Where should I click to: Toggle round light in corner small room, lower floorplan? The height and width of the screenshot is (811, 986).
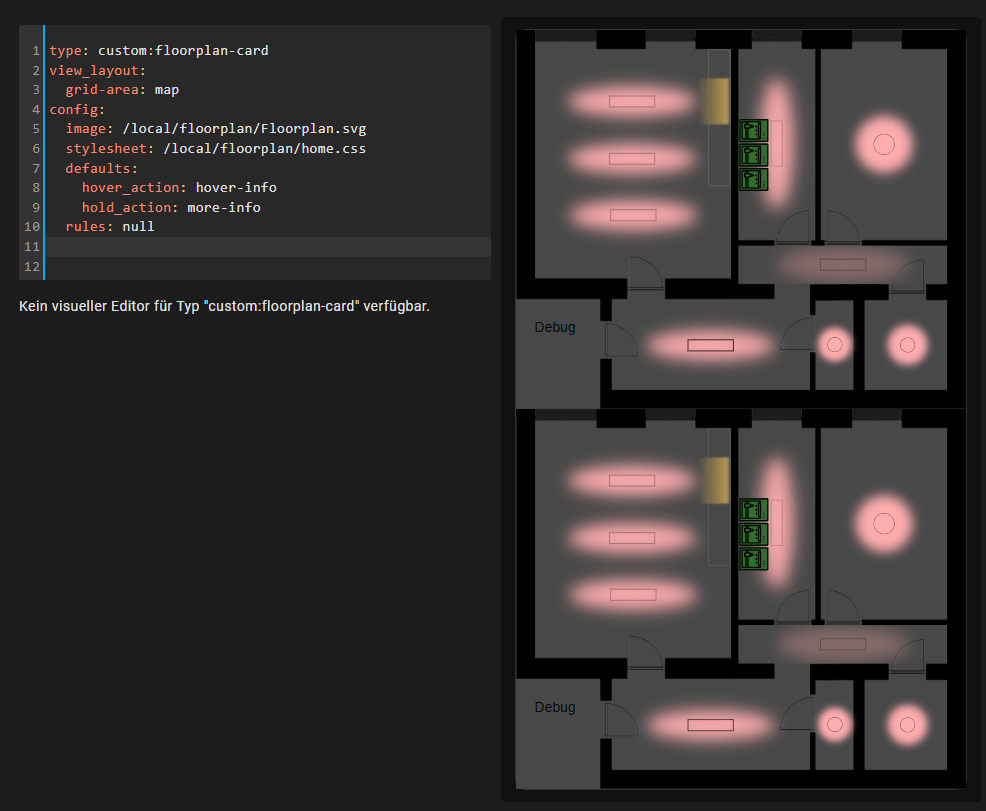[907, 725]
